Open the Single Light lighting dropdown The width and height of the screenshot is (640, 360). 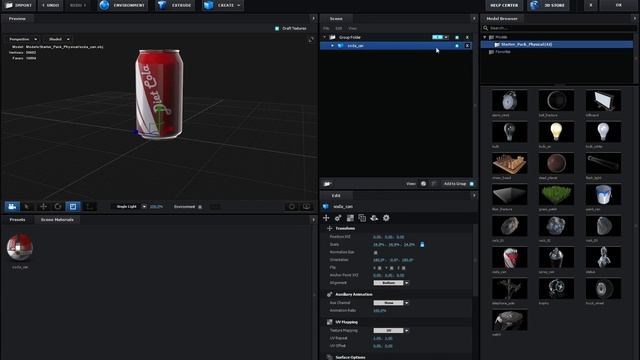pyautogui.click(x=130, y=207)
